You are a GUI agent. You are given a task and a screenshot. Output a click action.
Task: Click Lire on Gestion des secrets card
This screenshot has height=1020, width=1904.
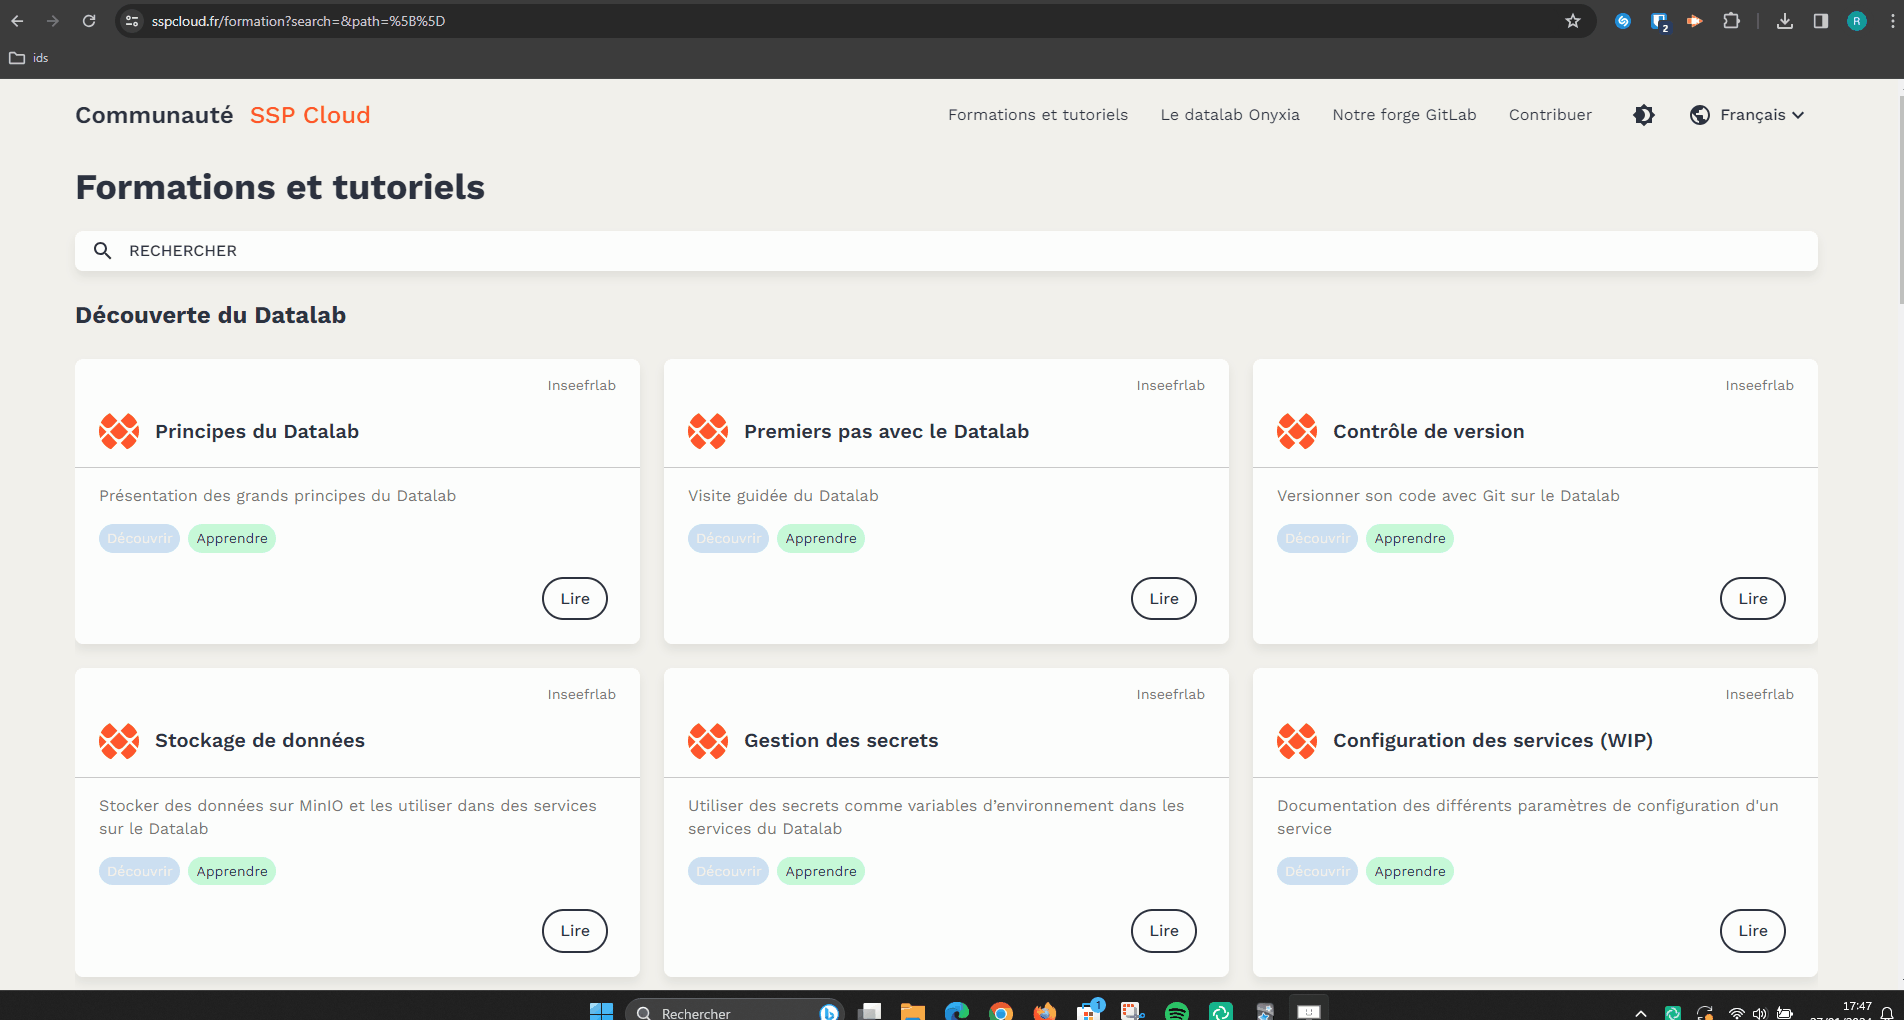(1164, 931)
